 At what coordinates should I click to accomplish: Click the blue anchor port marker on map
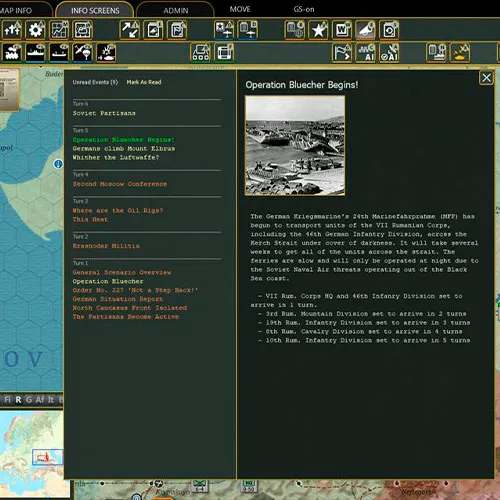coord(58,164)
